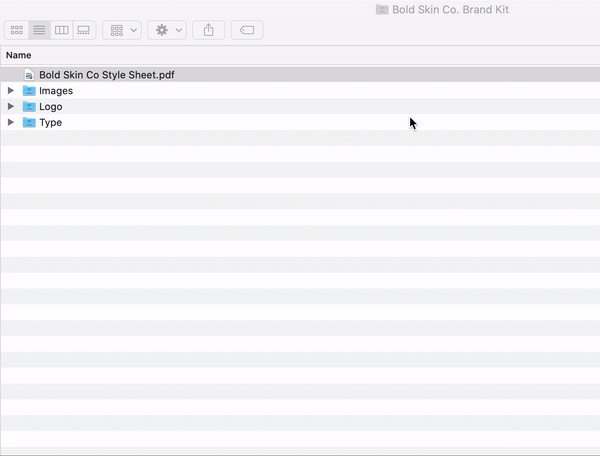
Task: Click the PDF file icon
Action: (29, 75)
